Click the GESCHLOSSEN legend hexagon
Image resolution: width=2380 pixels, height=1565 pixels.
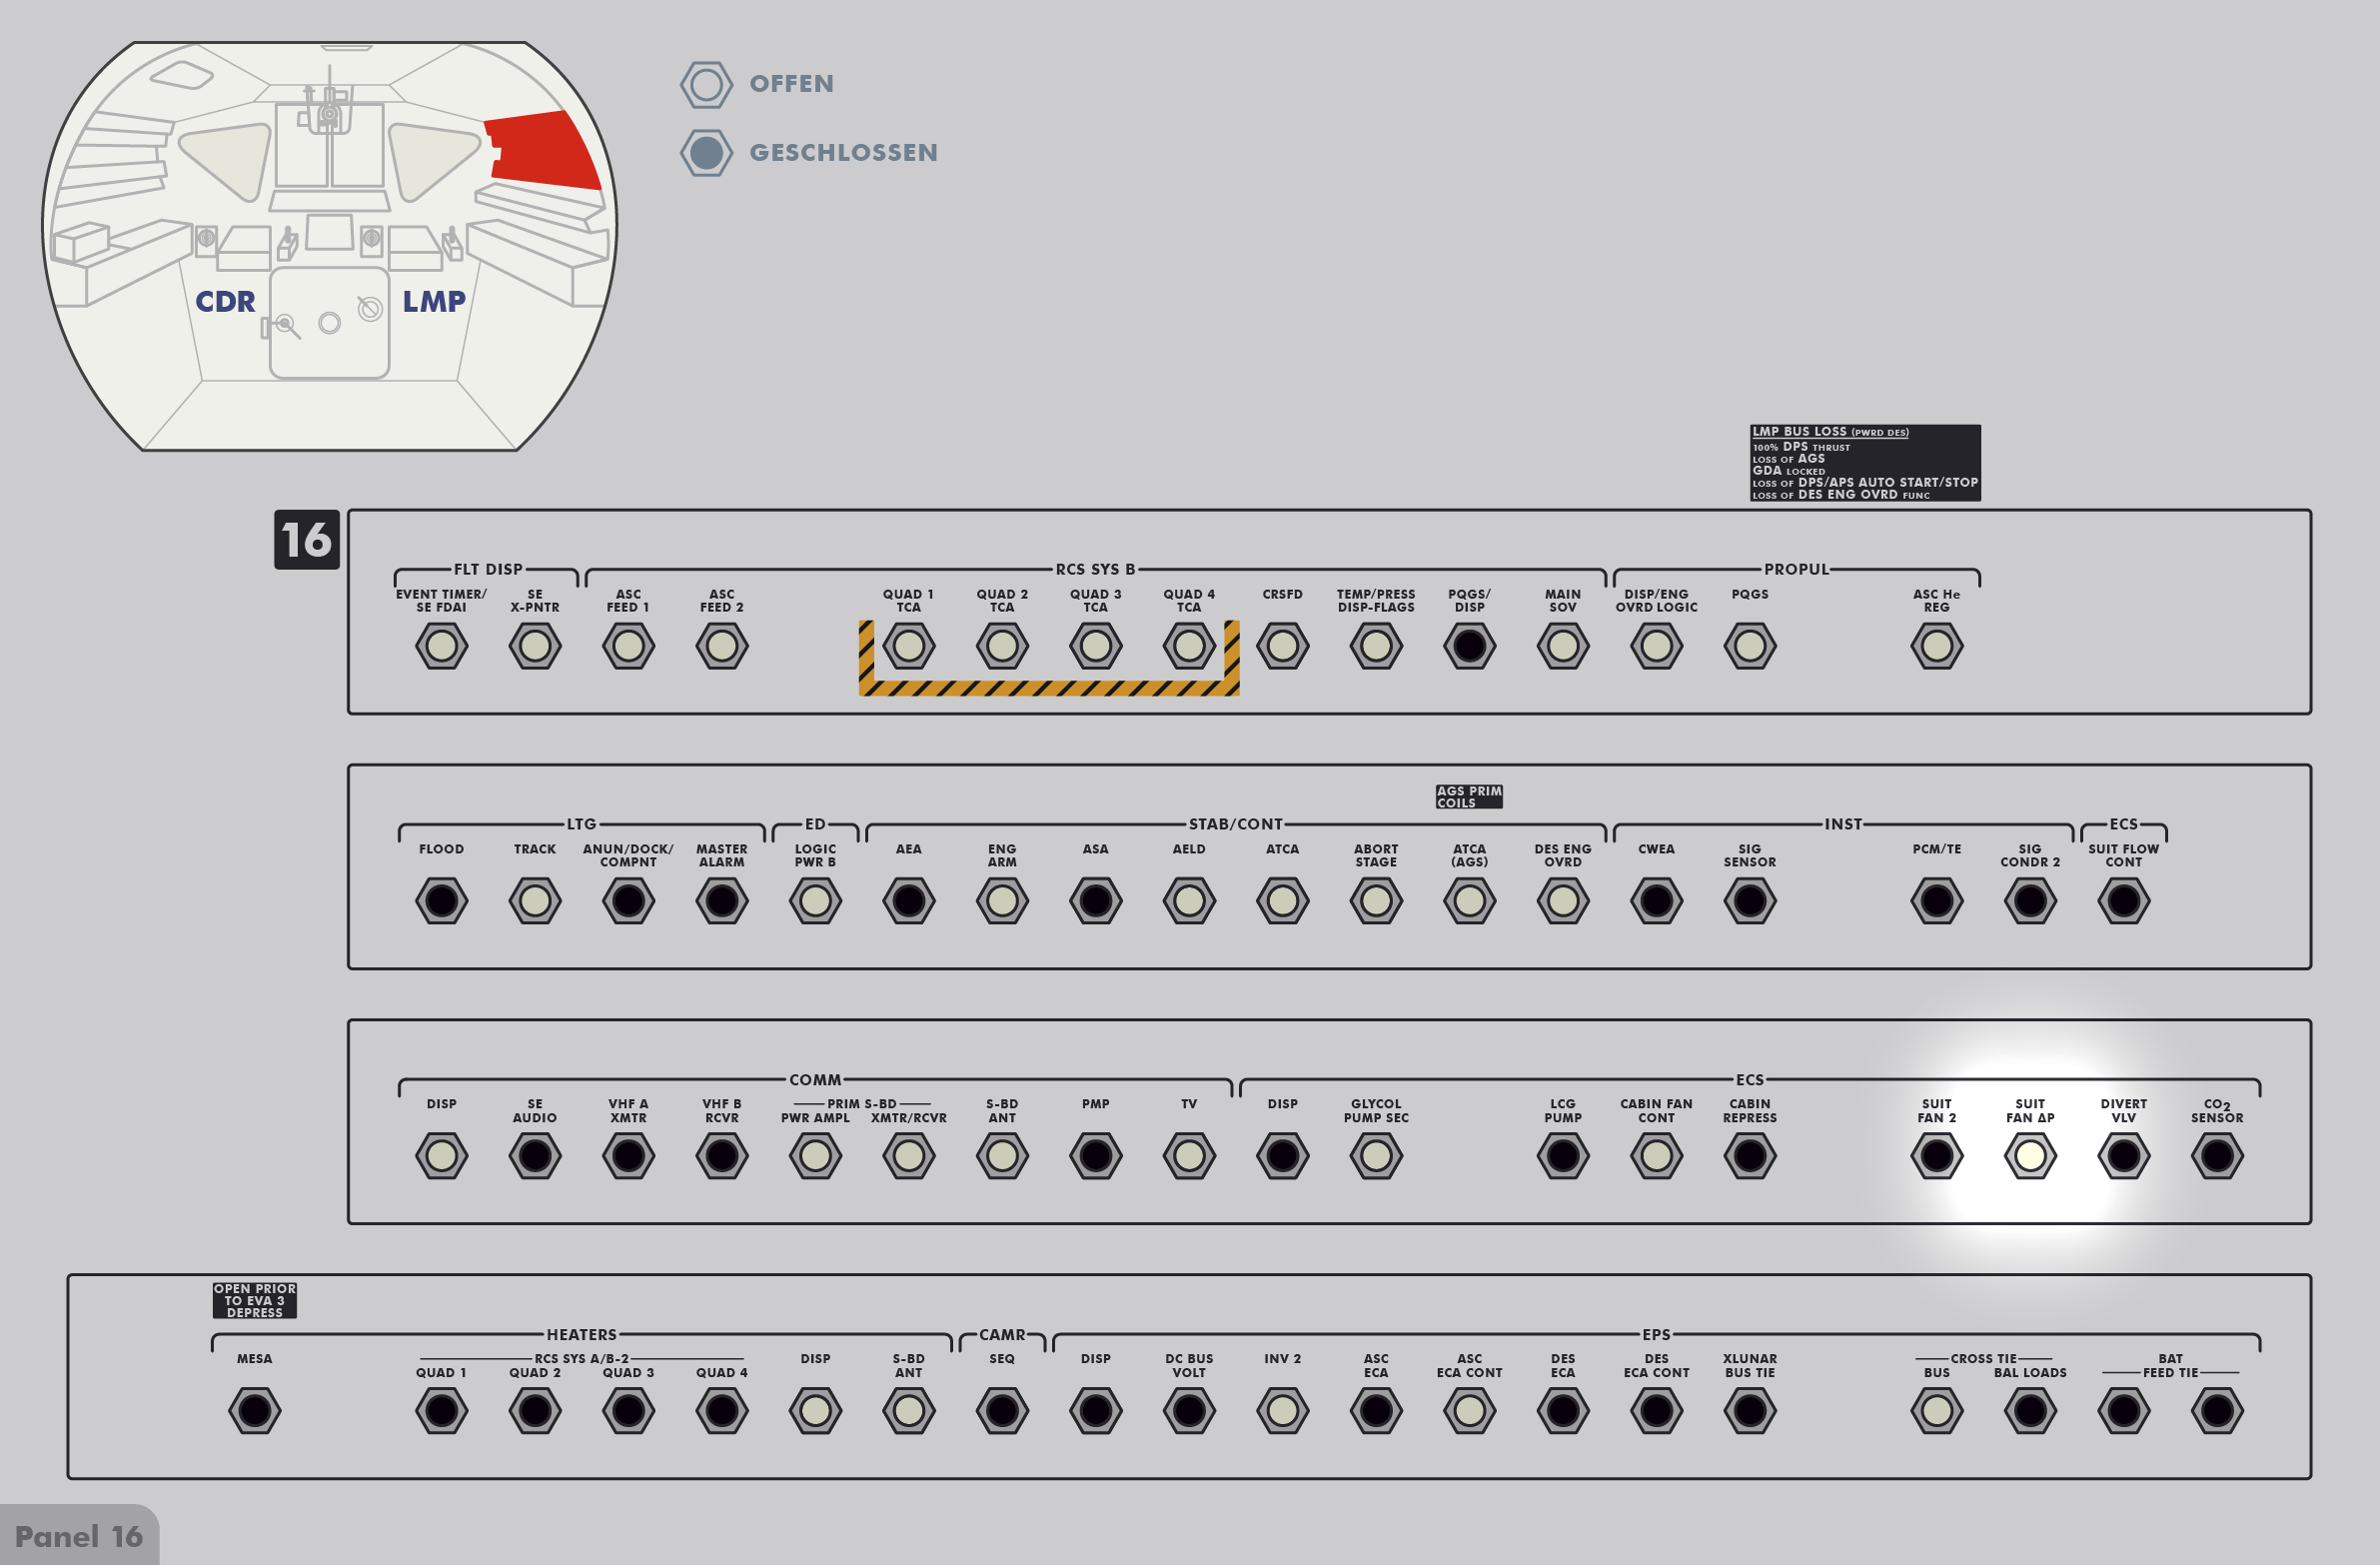(x=706, y=153)
